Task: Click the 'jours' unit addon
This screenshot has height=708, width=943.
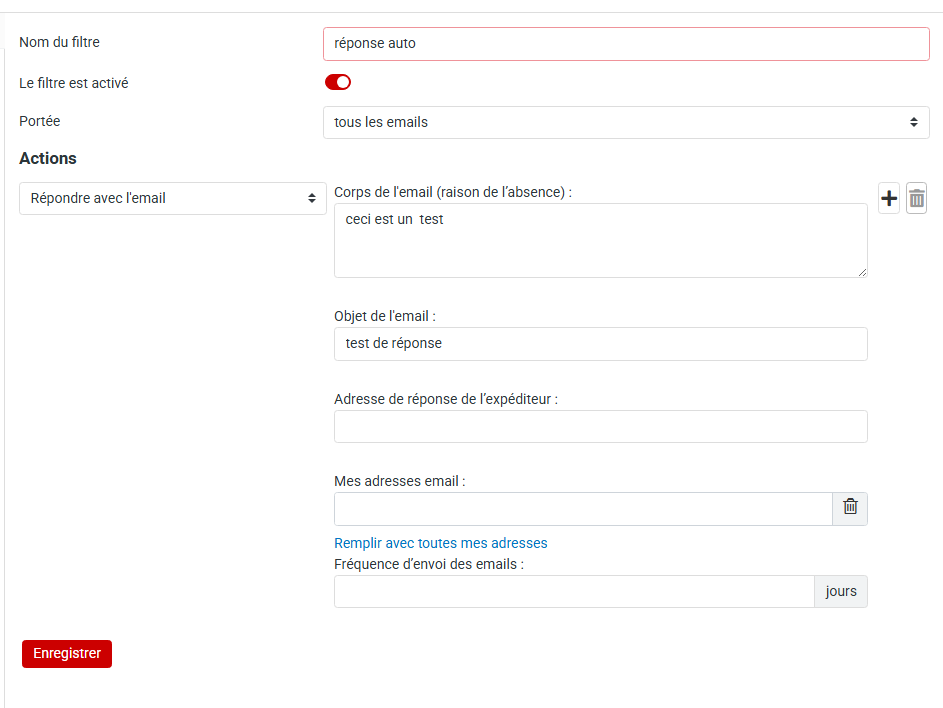Action: tap(841, 591)
